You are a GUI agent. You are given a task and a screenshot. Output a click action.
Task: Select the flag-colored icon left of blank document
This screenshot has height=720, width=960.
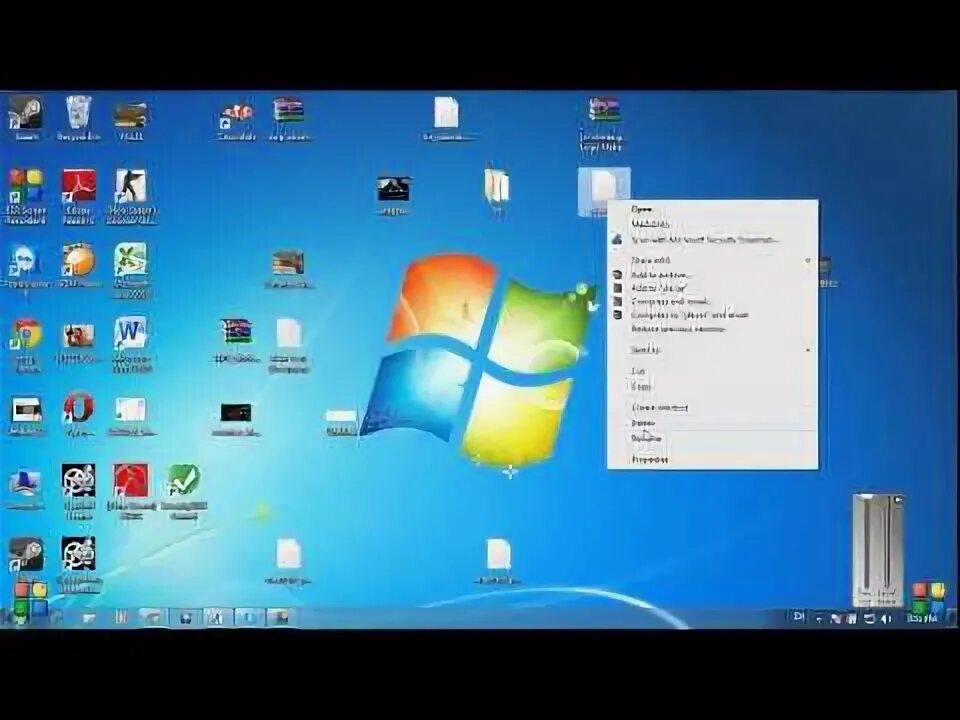(236, 339)
